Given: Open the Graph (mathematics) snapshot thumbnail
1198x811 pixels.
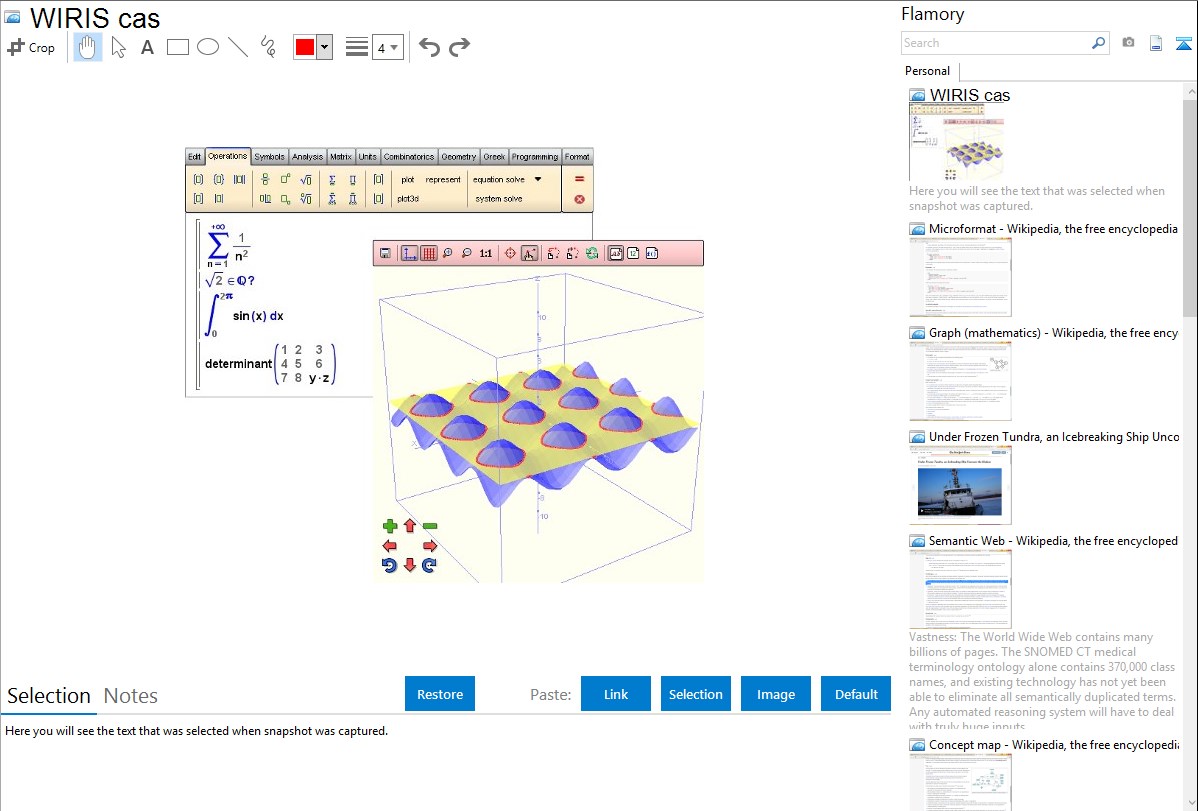Looking at the screenshot, I should click(x=960, y=381).
